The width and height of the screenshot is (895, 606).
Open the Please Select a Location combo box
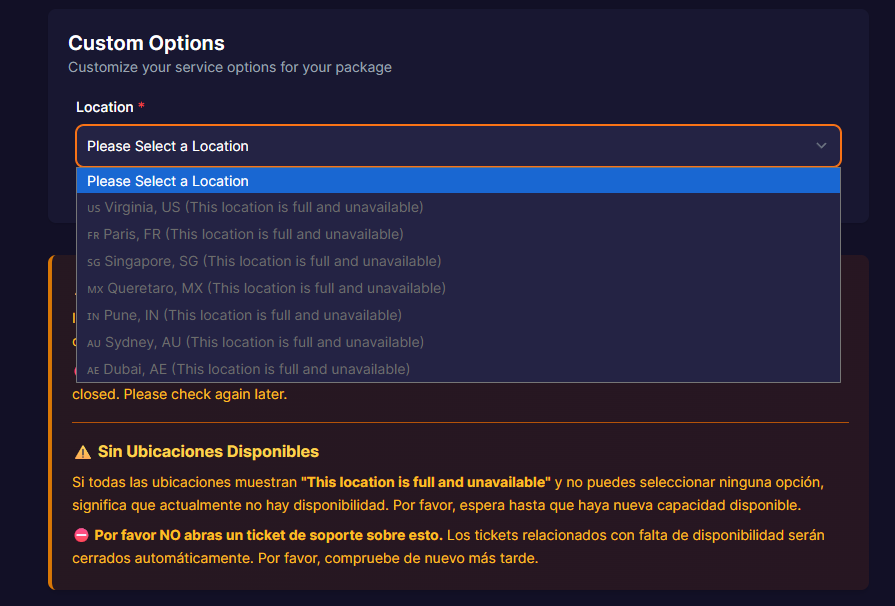[x=458, y=146]
